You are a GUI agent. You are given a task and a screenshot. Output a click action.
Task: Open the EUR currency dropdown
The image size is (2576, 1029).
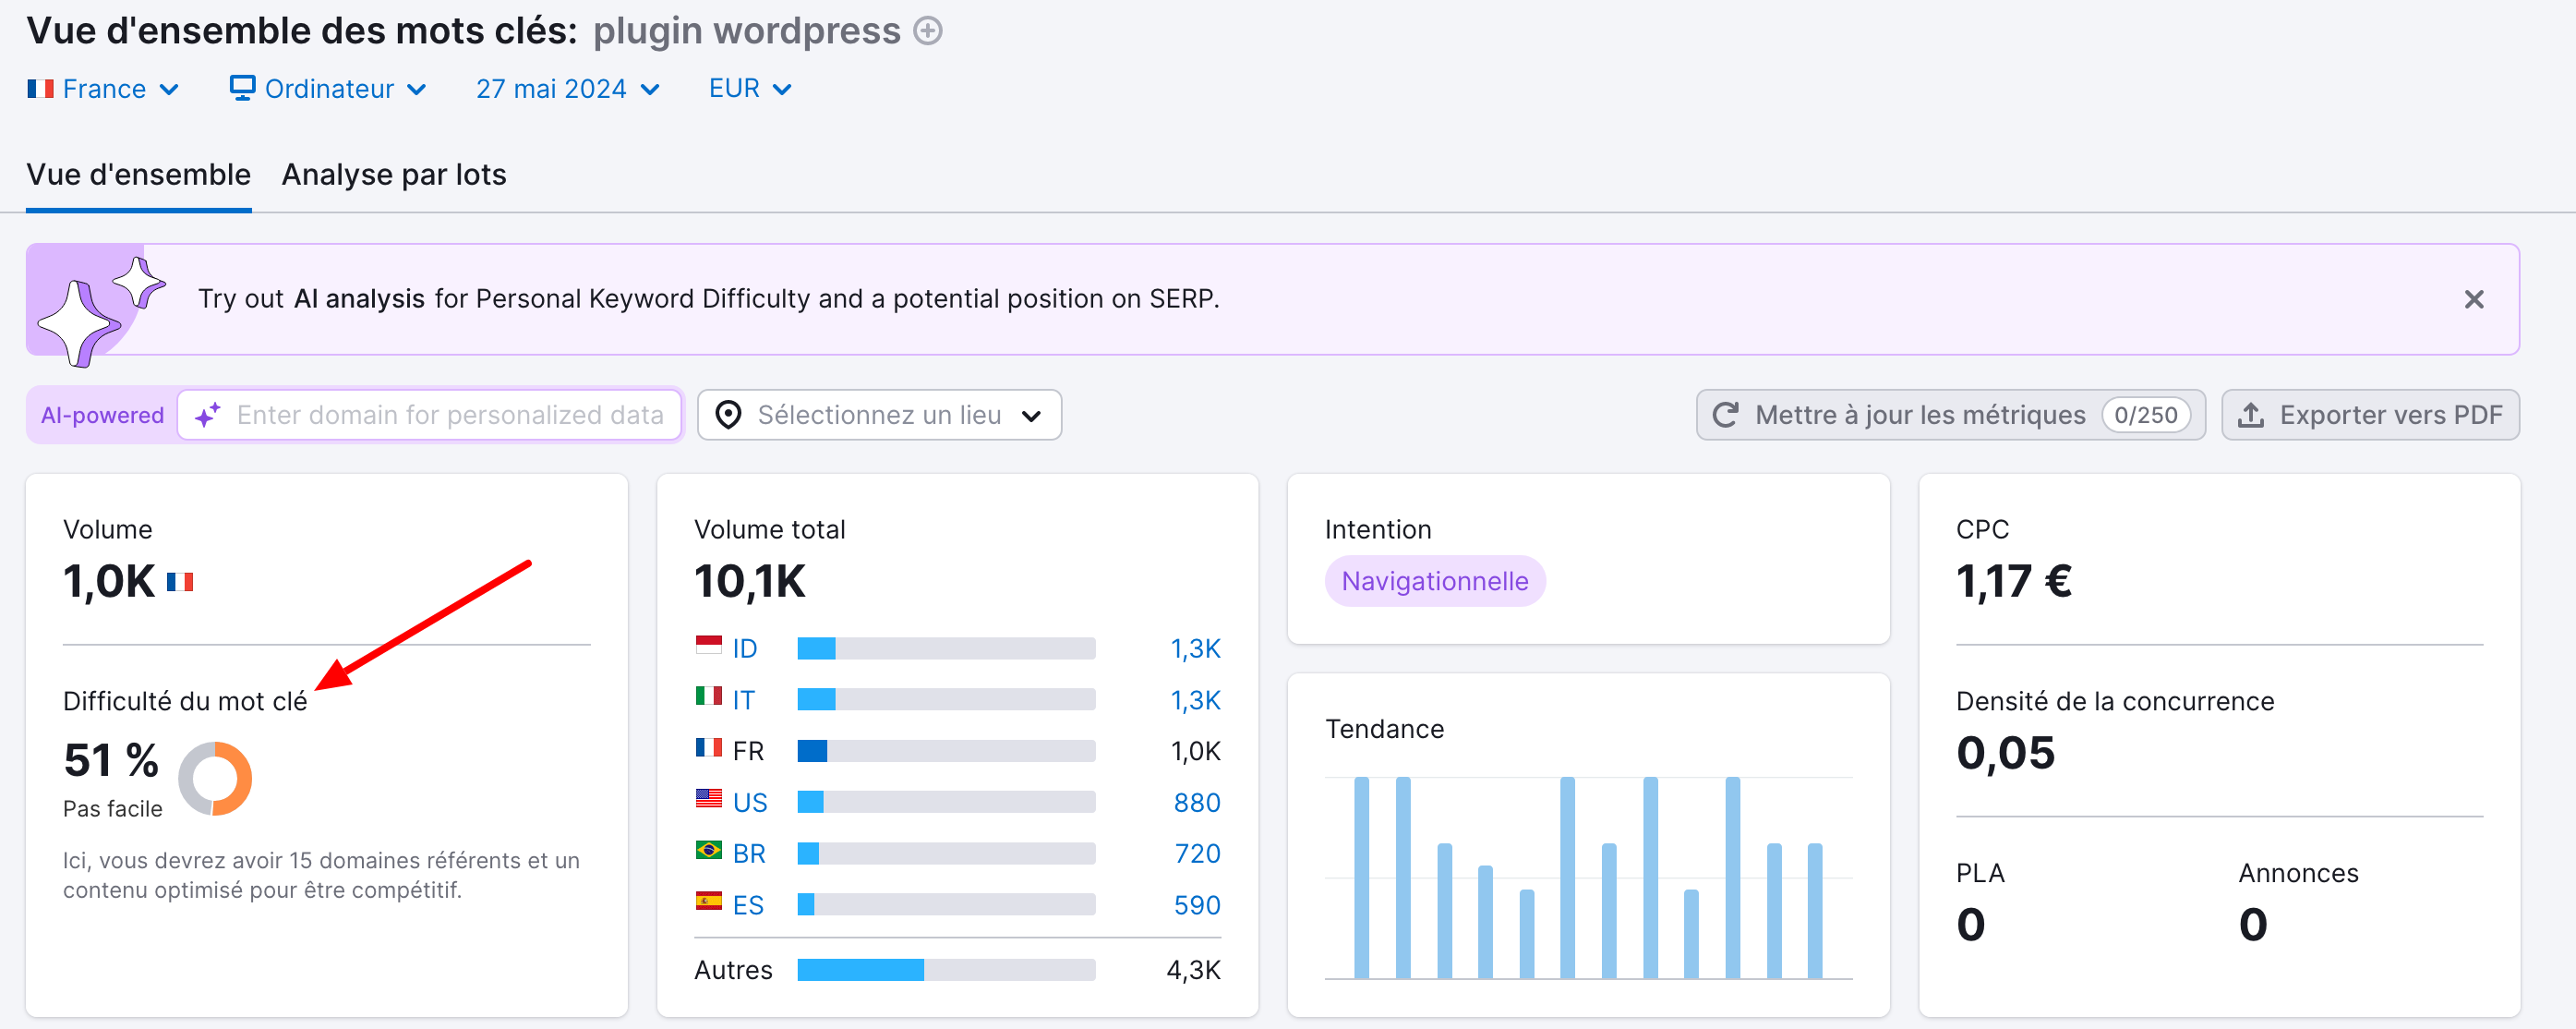pyautogui.click(x=750, y=89)
